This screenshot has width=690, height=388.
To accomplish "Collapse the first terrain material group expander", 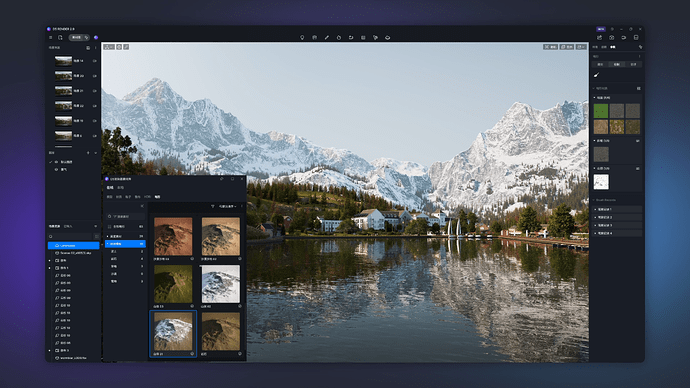I will [595, 98].
